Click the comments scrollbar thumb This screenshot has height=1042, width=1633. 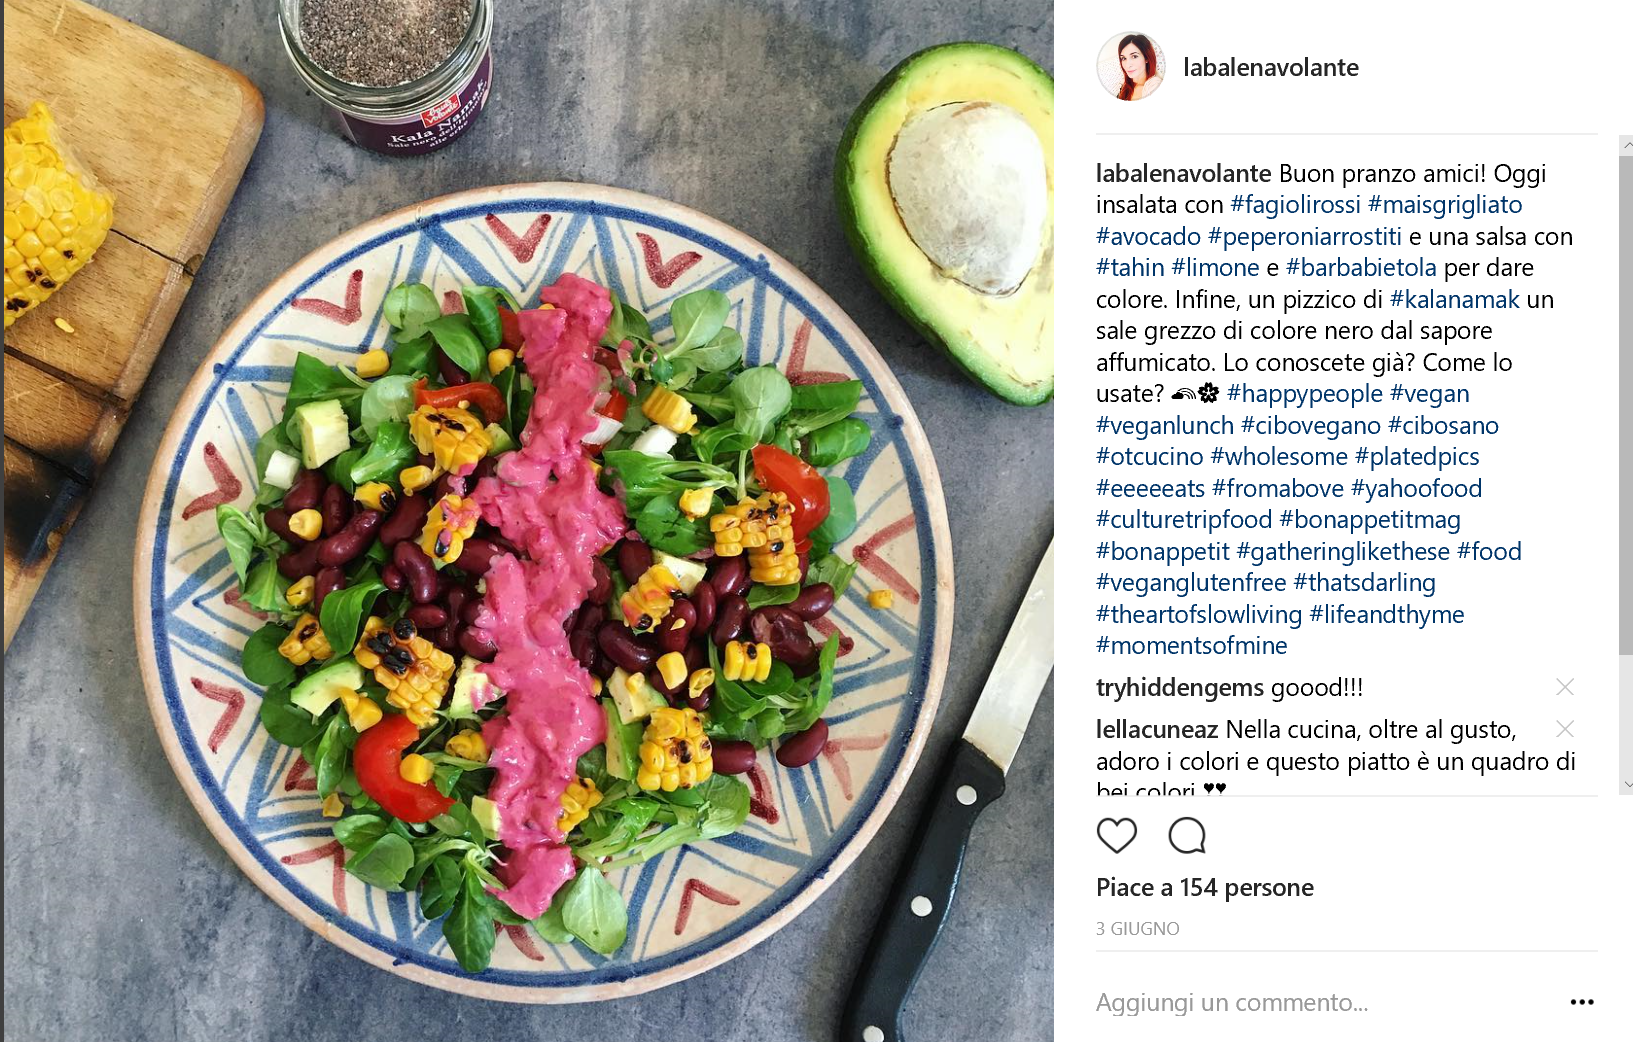(1626, 405)
